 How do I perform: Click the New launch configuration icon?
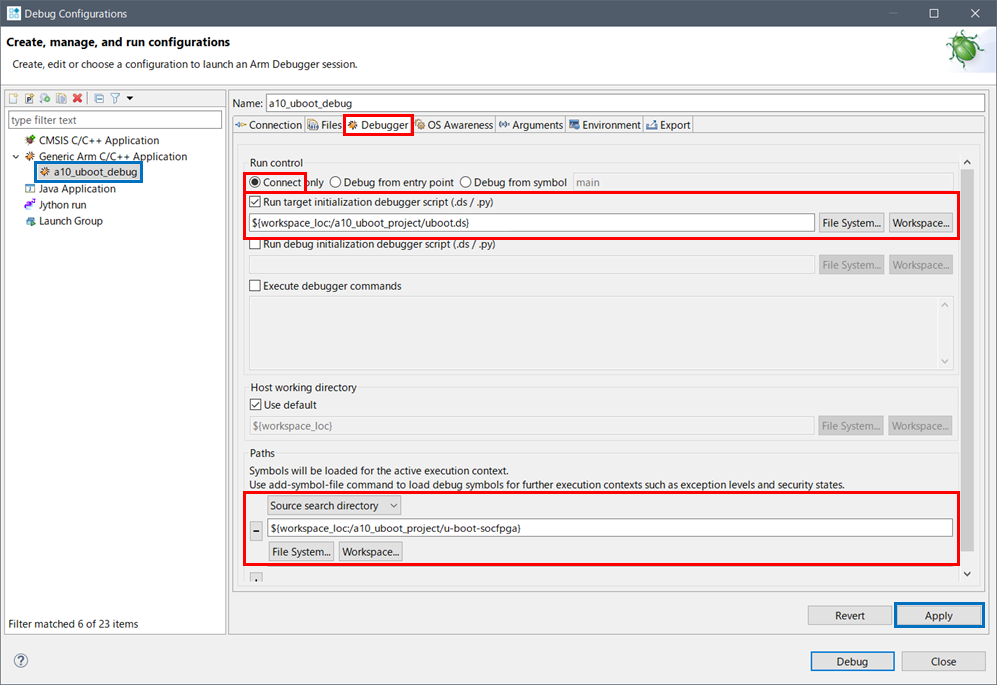[14, 98]
